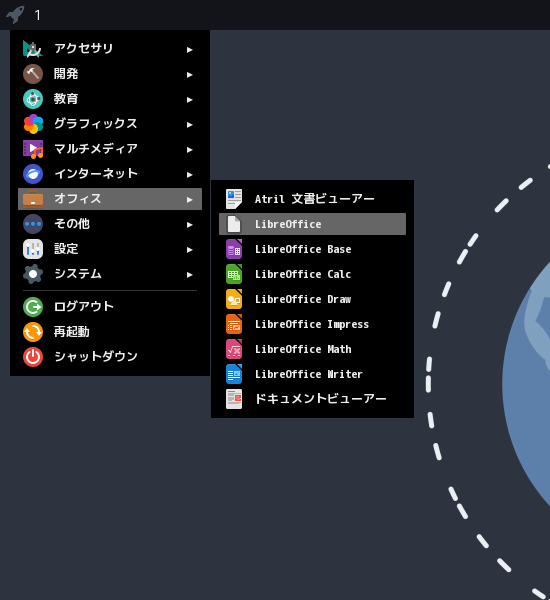Click the 教育 atom icon
Viewport: 550px width, 600px height.
(x=33, y=99)
